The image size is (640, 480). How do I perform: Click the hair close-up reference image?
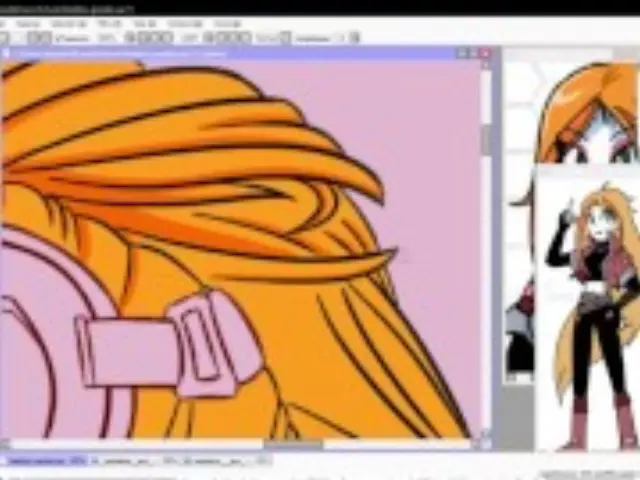tap(588, 112)
